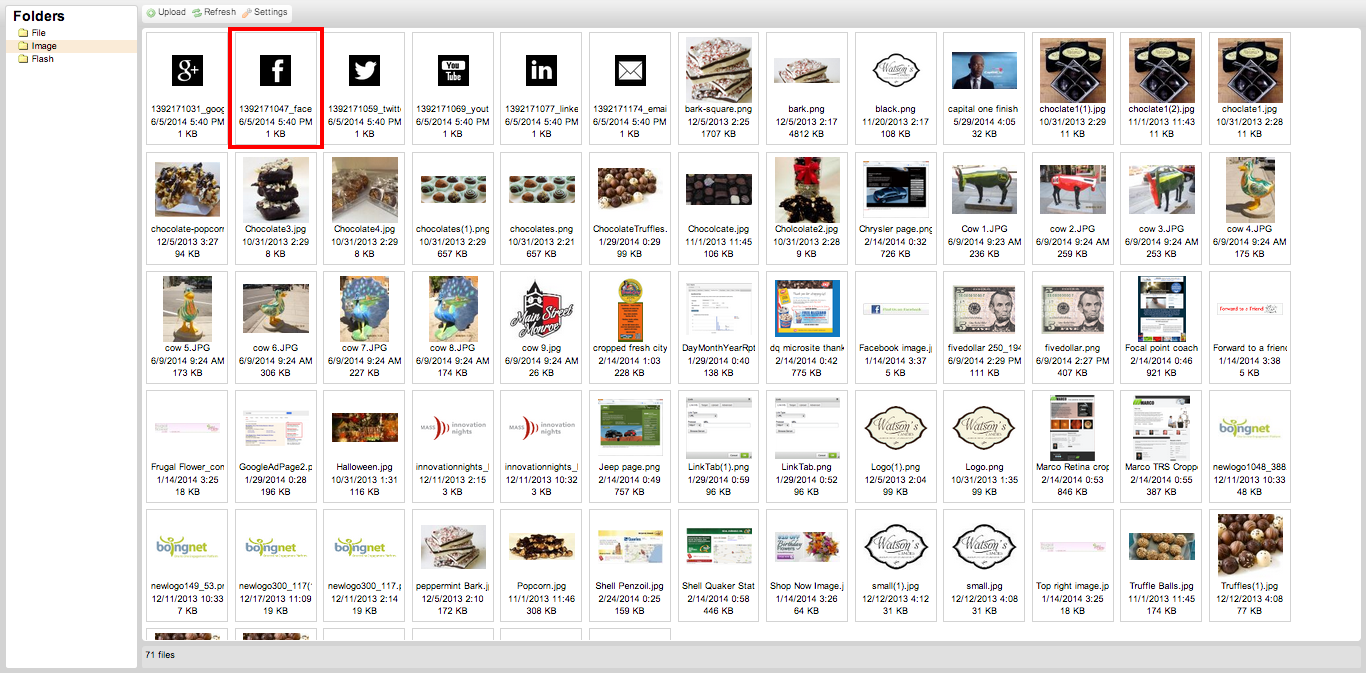
Task: Select the Cow 1.JPG thumbnail
Action: [984, 208]
